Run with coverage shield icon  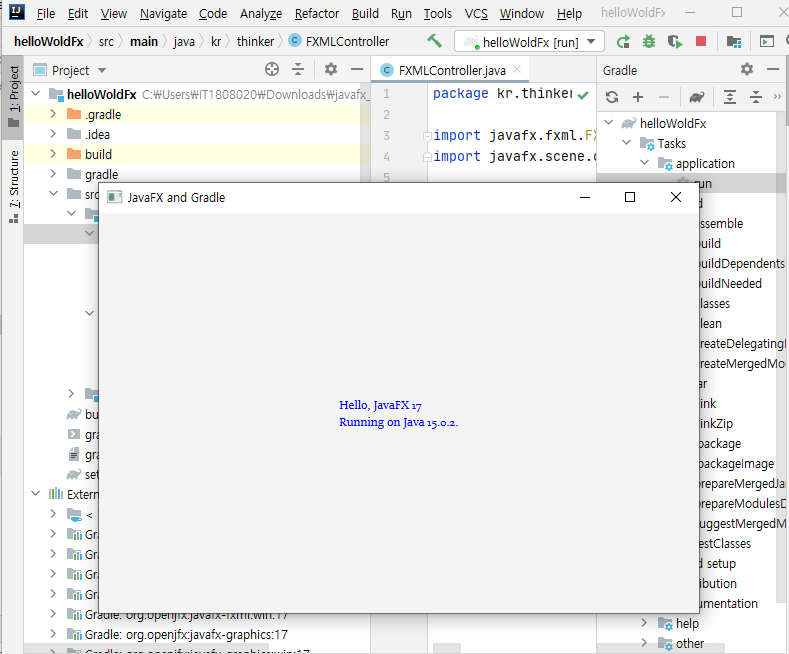pos(675,42)
